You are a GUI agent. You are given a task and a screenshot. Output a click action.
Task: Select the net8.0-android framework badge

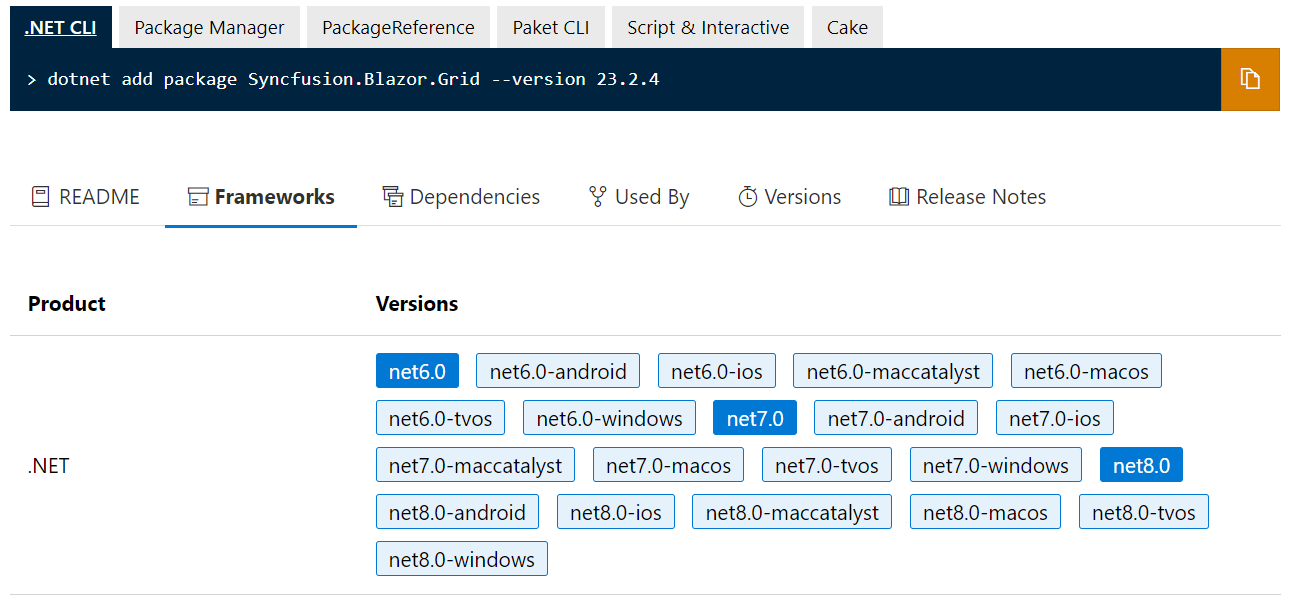(x=457, y=511)
